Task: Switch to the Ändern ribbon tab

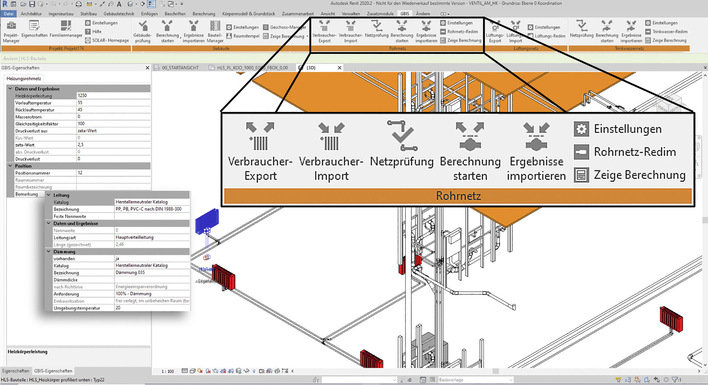Action: click(x=423, y=14)
